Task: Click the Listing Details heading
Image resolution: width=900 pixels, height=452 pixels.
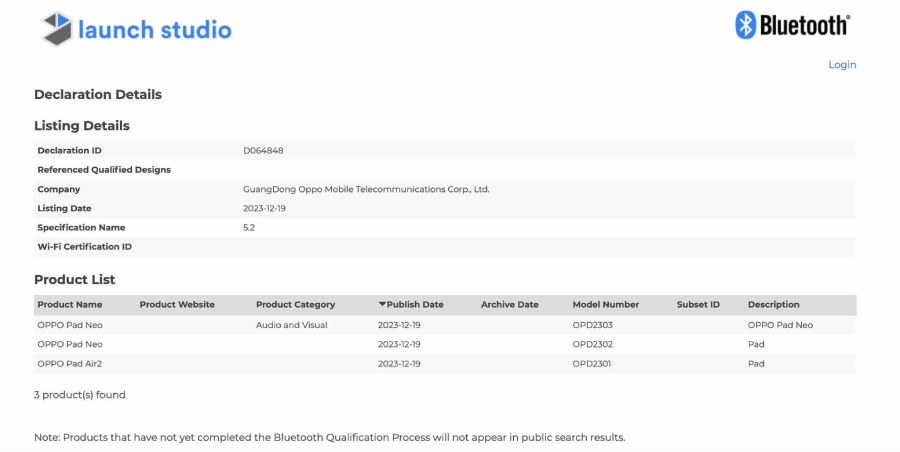Action: point(82,126)
